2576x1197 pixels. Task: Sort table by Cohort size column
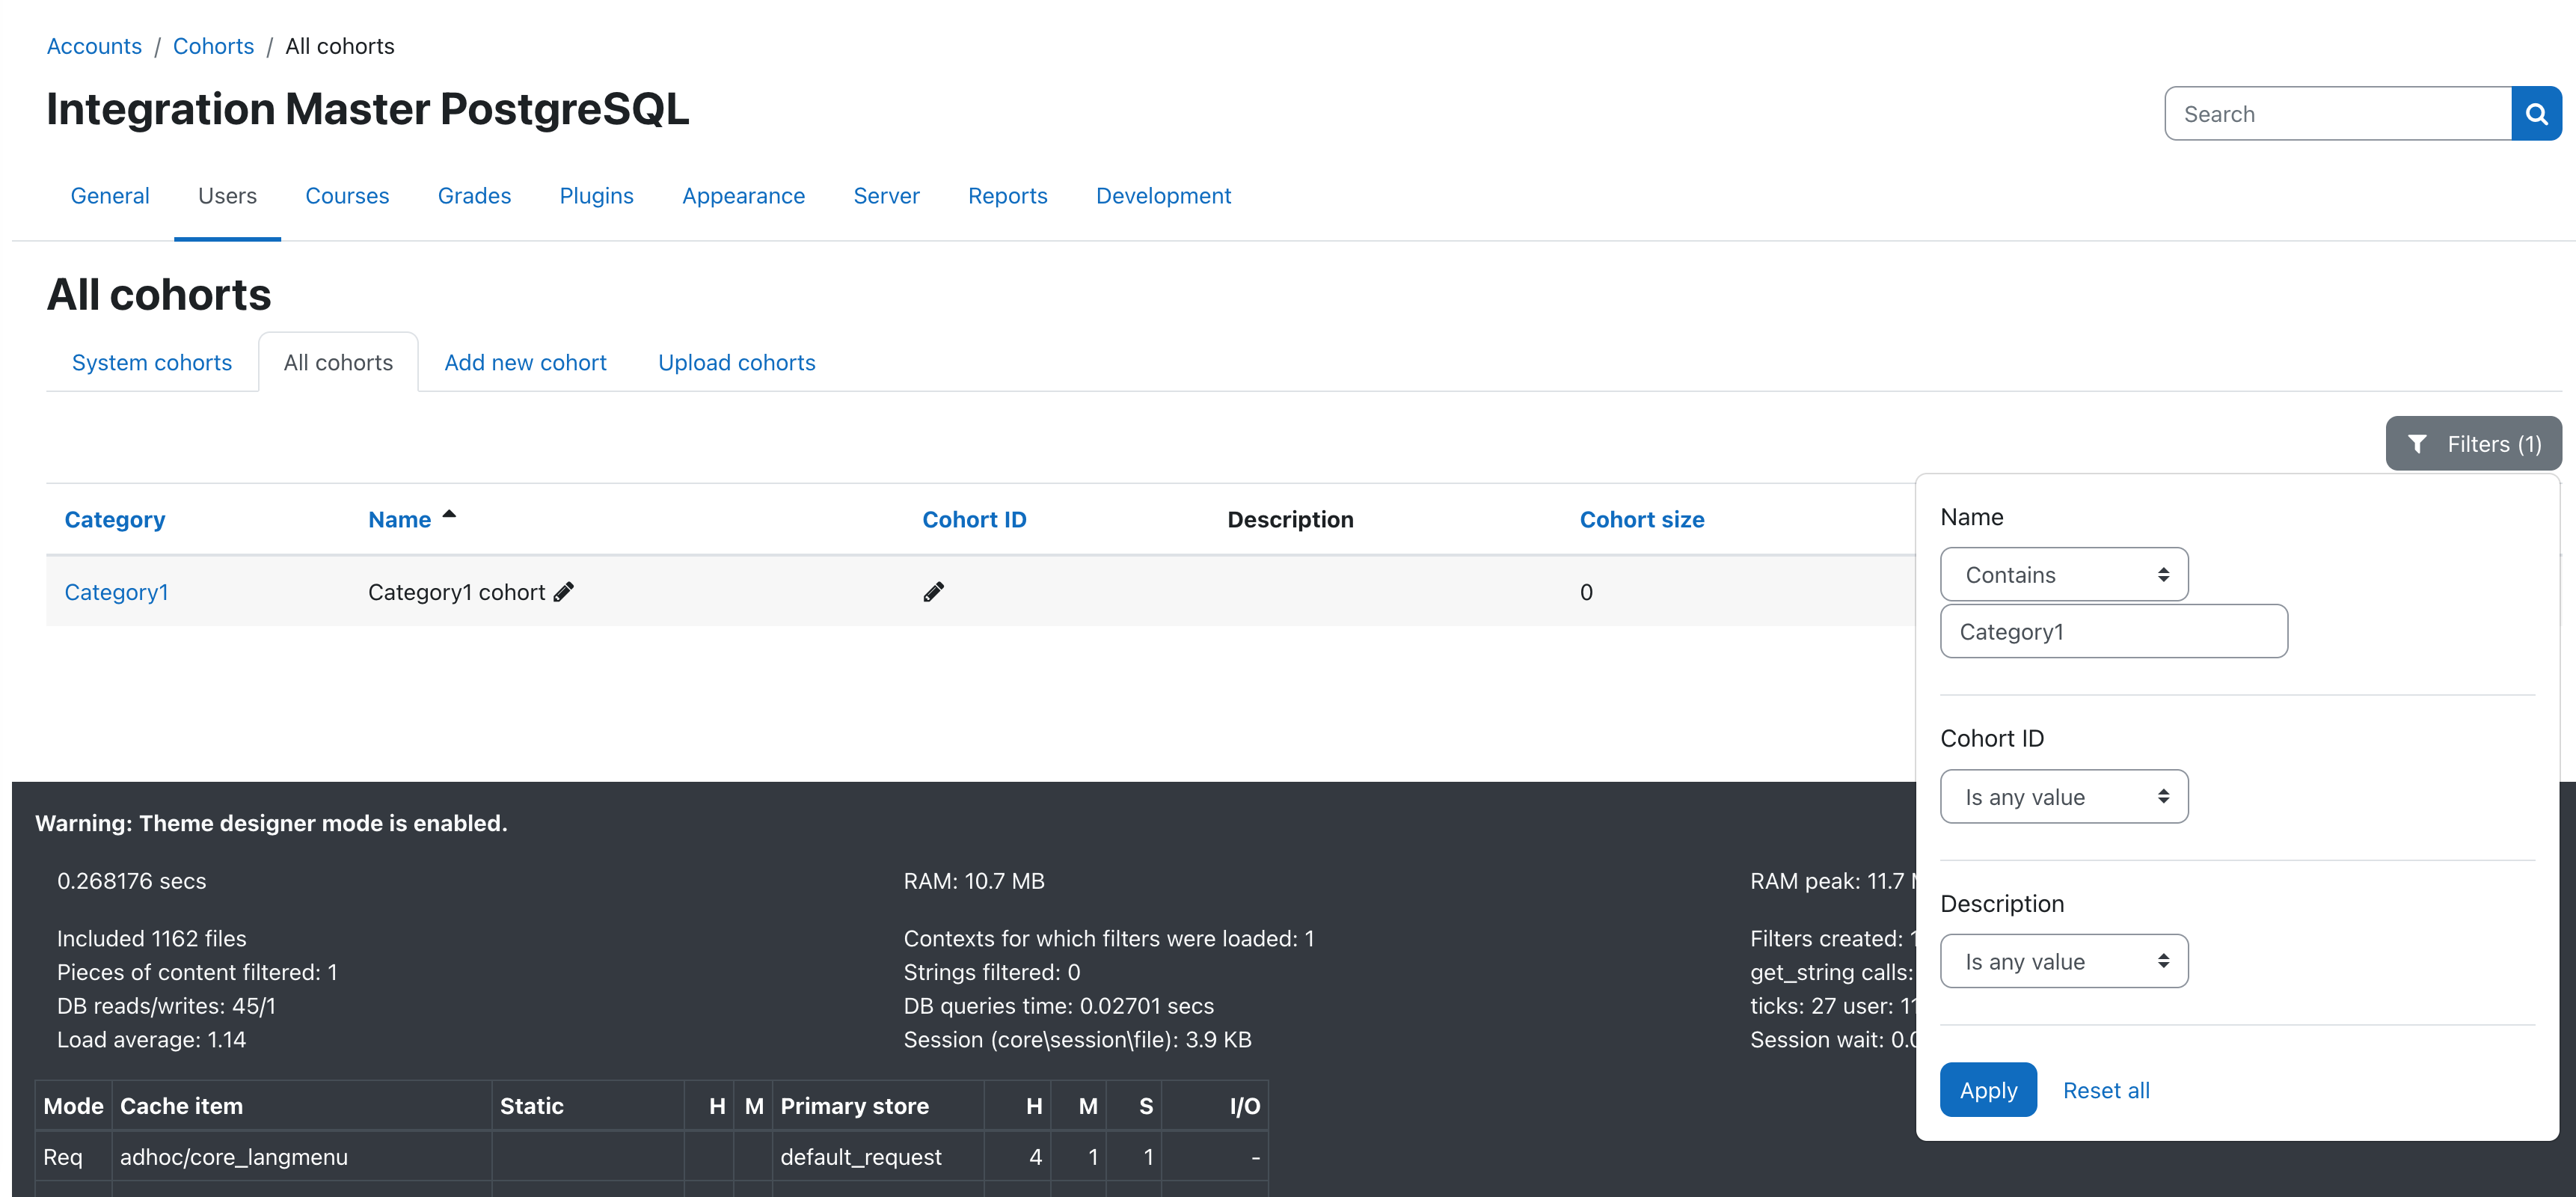pos(1641,520)
